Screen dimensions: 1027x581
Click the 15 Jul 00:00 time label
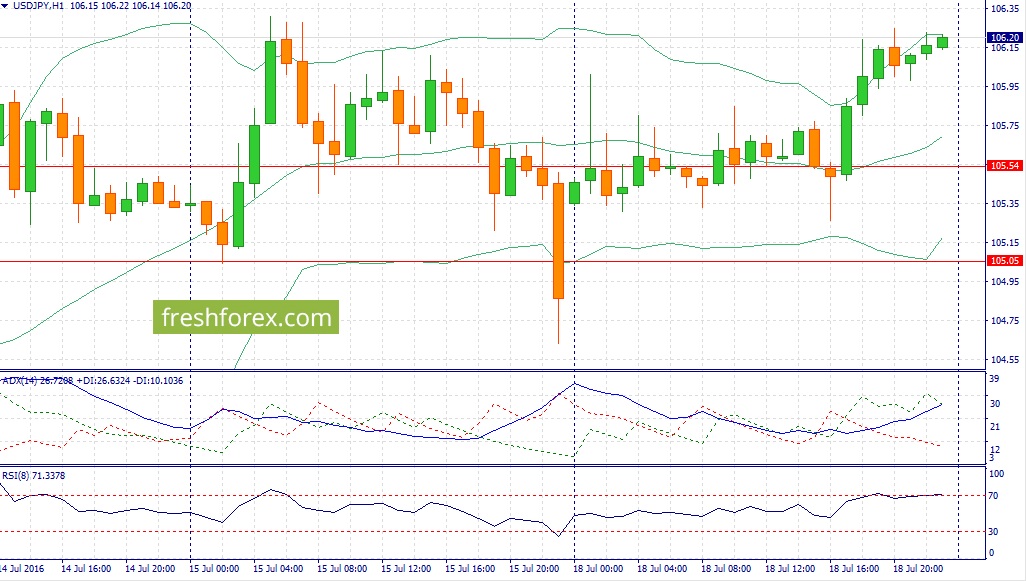(x=214, y=569)
